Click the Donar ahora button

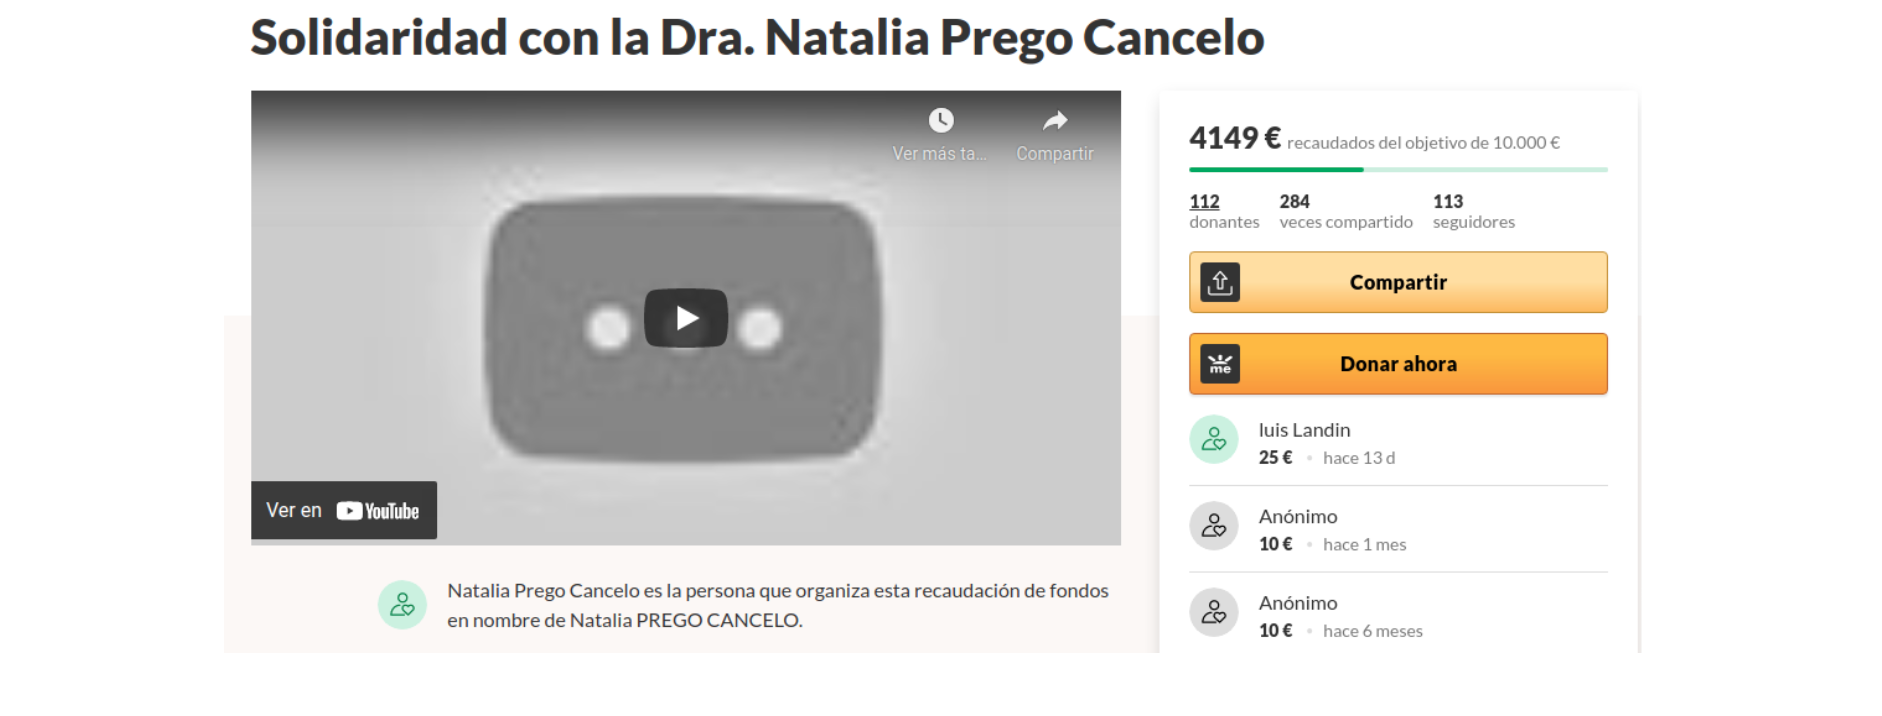(1398, 364)
